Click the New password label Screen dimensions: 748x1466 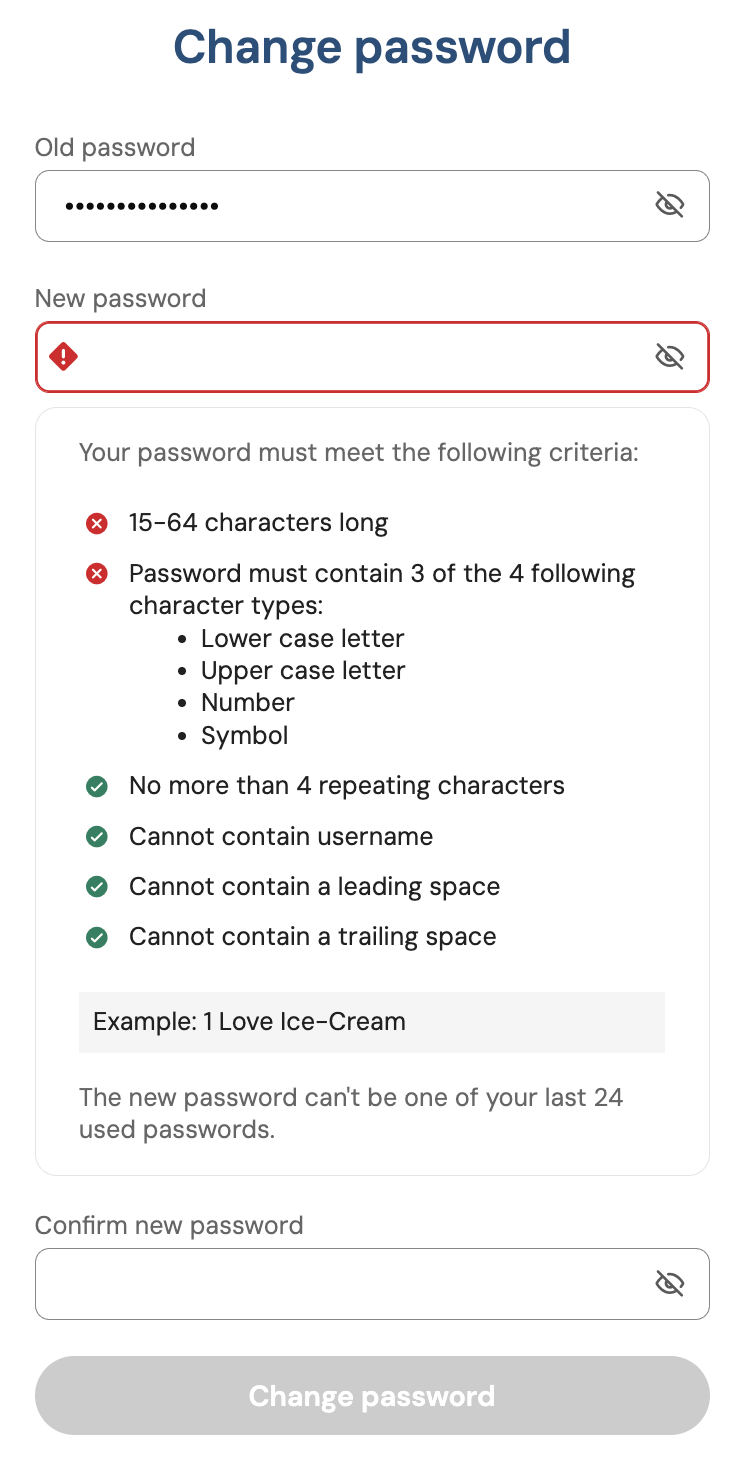pos(120,298)
